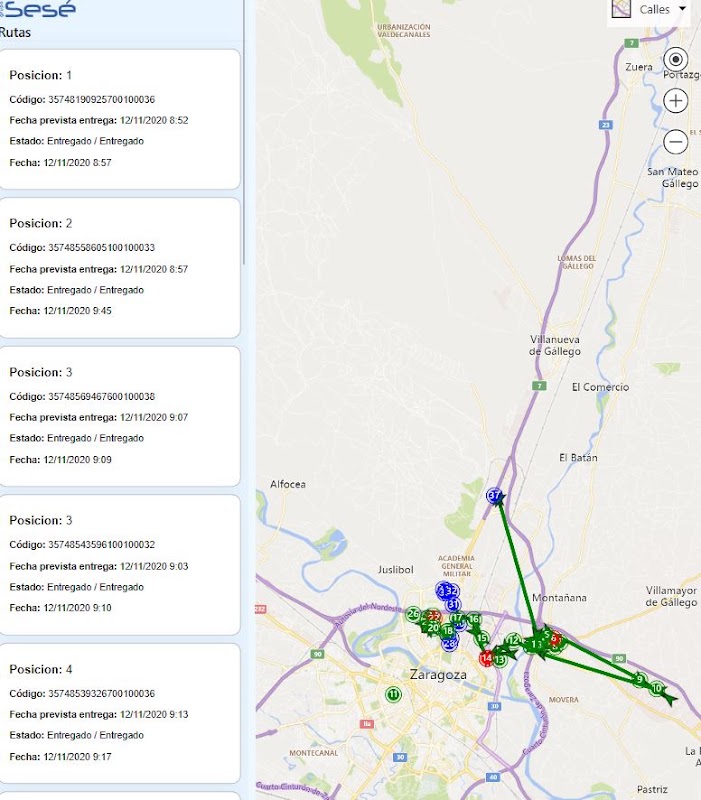Screen dimensions: 701x800
Task: Select green stop marker 20
Action: coord(433,628)
